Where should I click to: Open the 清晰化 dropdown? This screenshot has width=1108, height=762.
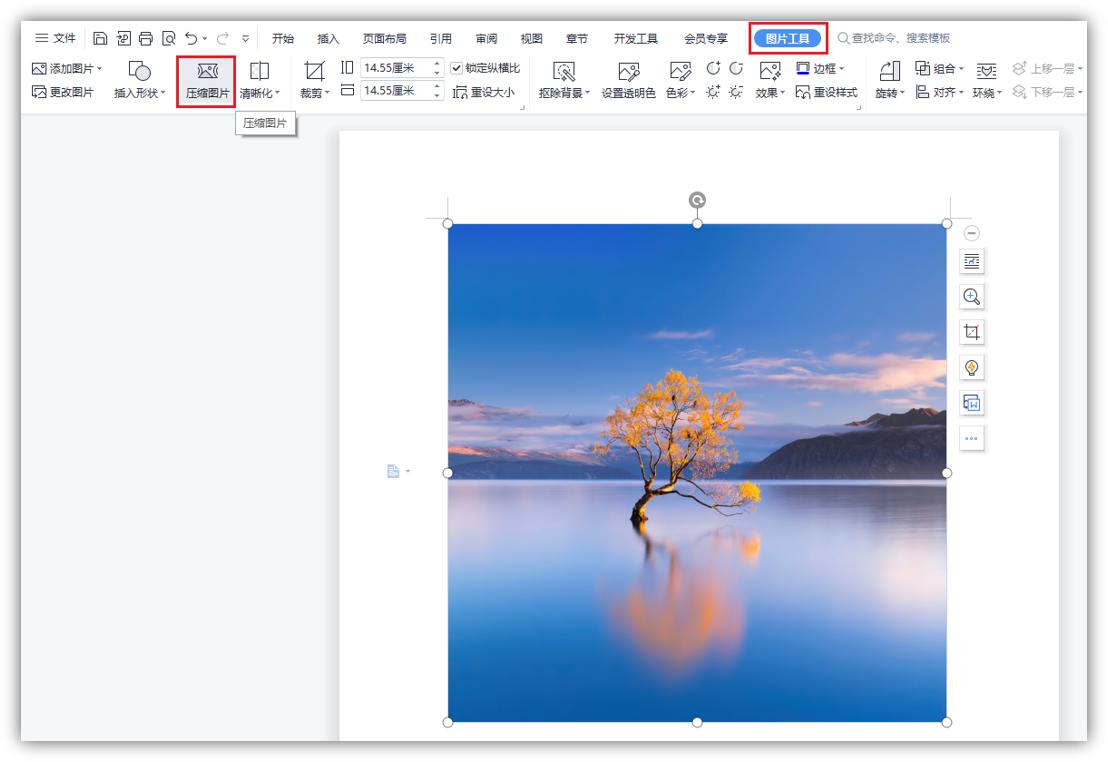click(x=259, y=79)
